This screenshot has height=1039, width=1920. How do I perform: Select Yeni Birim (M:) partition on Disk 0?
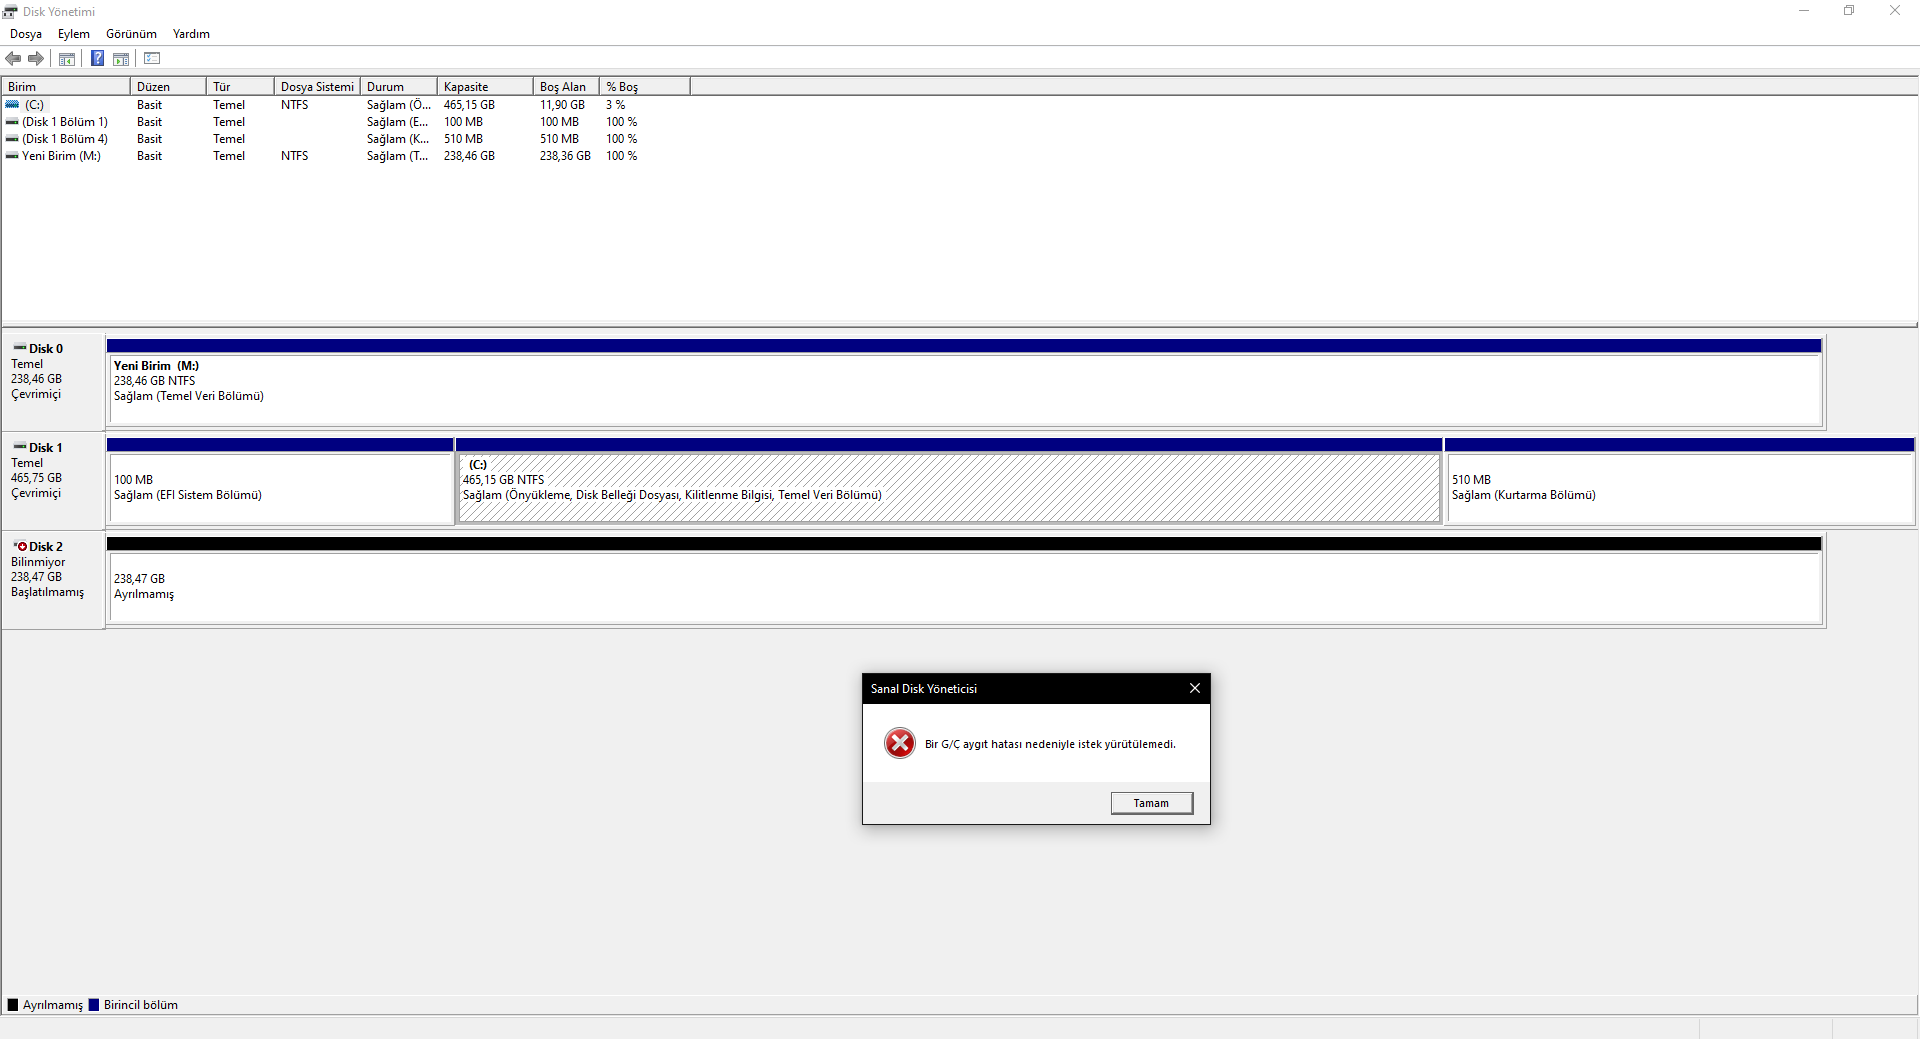coord(964,383)
